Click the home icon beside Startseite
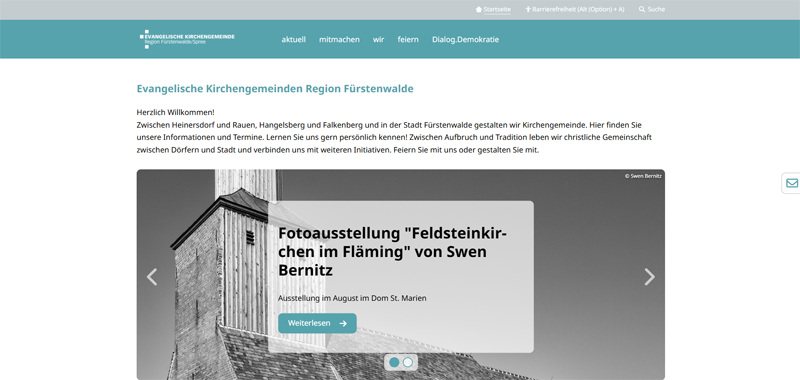 [x=479, y=9]
